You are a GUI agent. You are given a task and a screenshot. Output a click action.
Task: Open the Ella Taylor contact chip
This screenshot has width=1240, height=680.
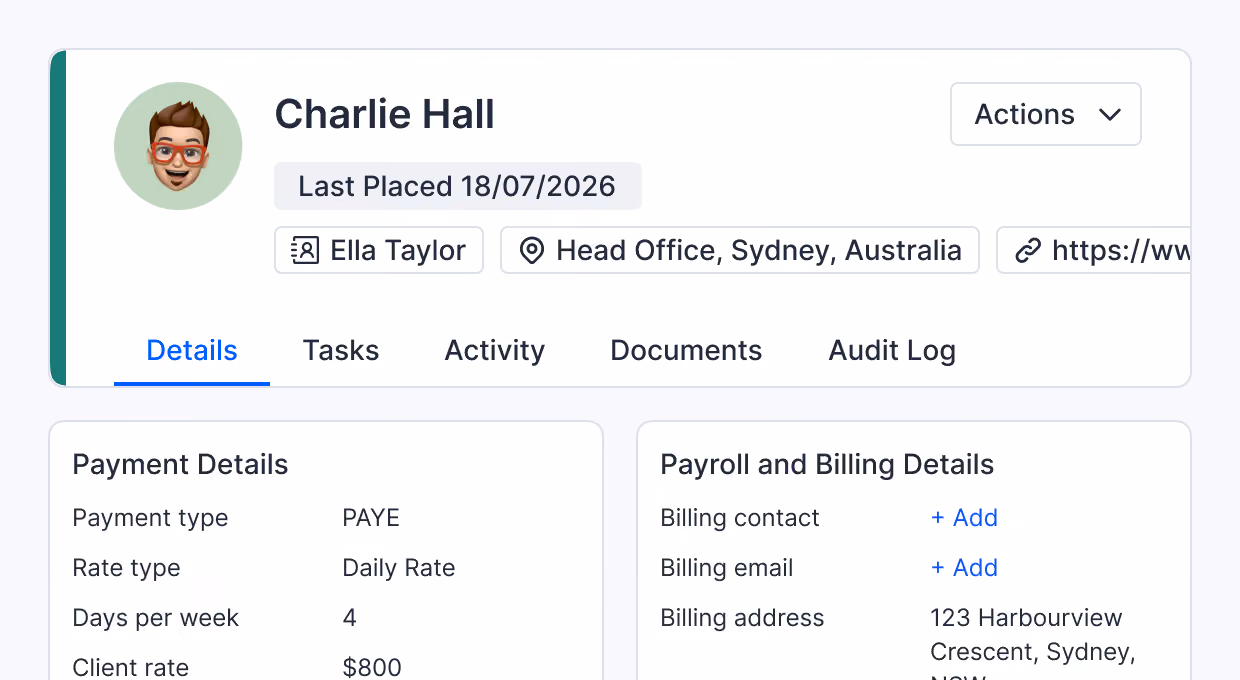(x=379, y=250)
